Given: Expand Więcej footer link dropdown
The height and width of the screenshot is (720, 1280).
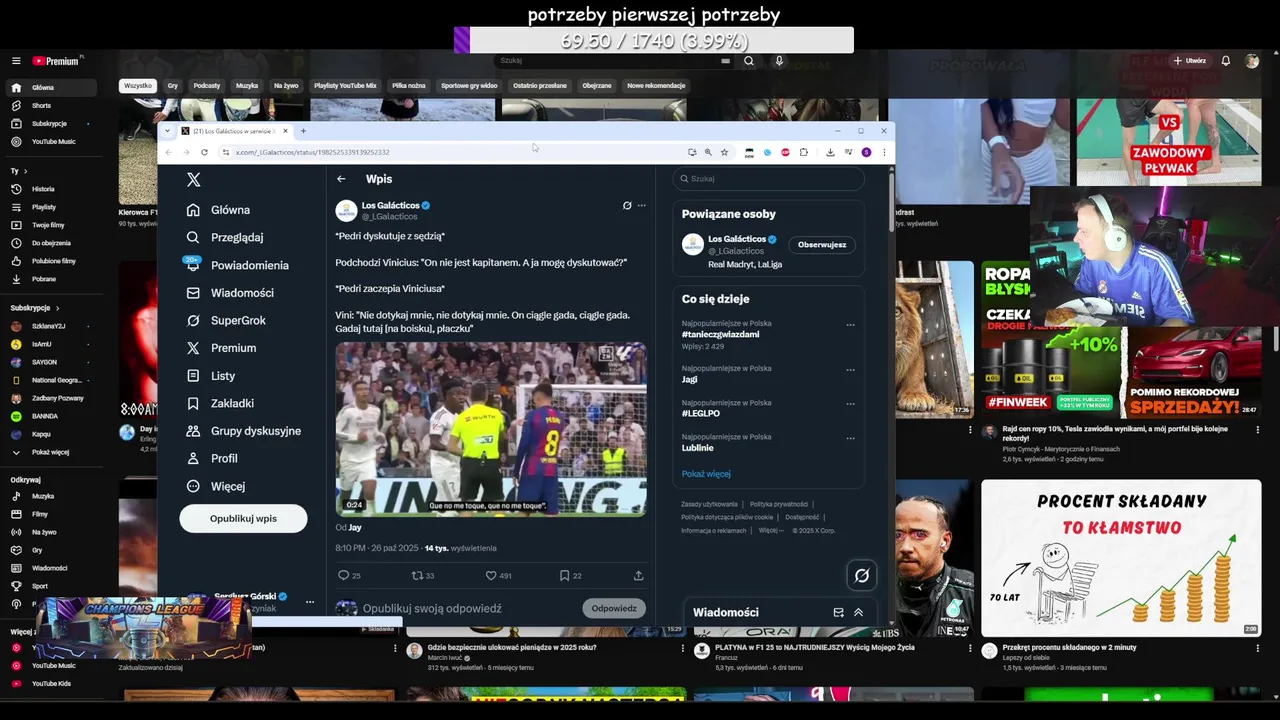Looking at the screenshot, I should point(770,530).
